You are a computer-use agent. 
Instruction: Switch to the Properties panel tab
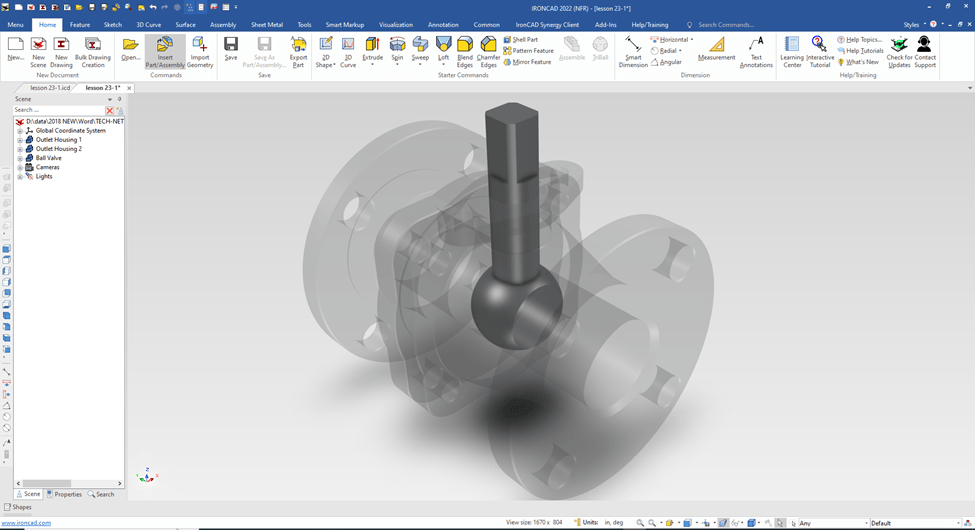click(x=65, y=494)
